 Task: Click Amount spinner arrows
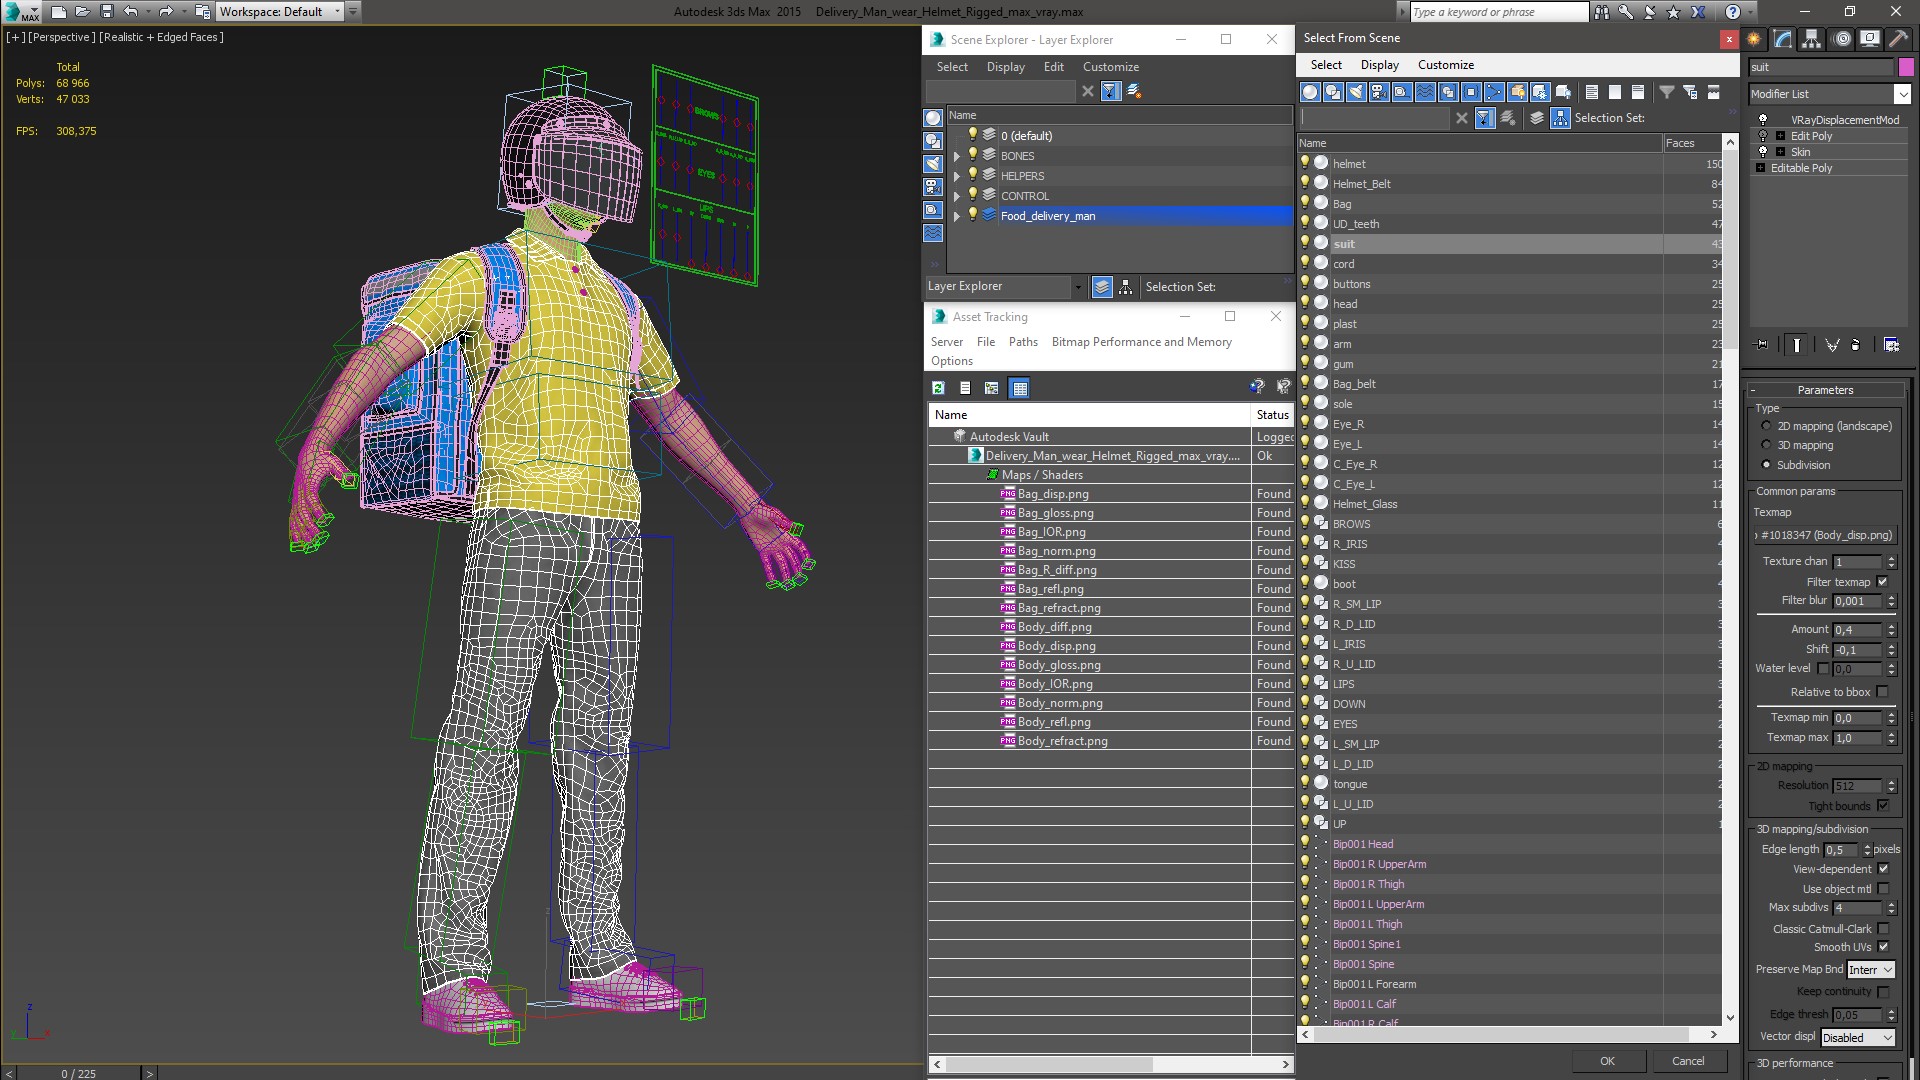tap(1891, 630)
